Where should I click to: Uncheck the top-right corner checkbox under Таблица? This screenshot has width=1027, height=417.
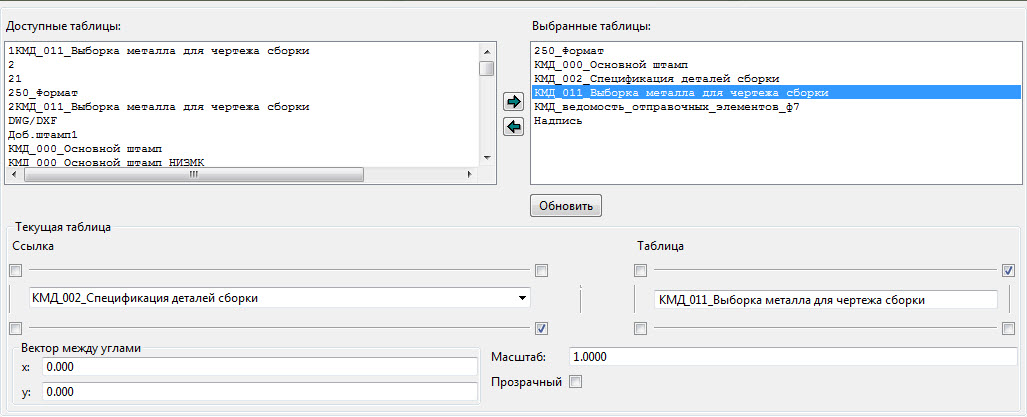point(1008,270)
